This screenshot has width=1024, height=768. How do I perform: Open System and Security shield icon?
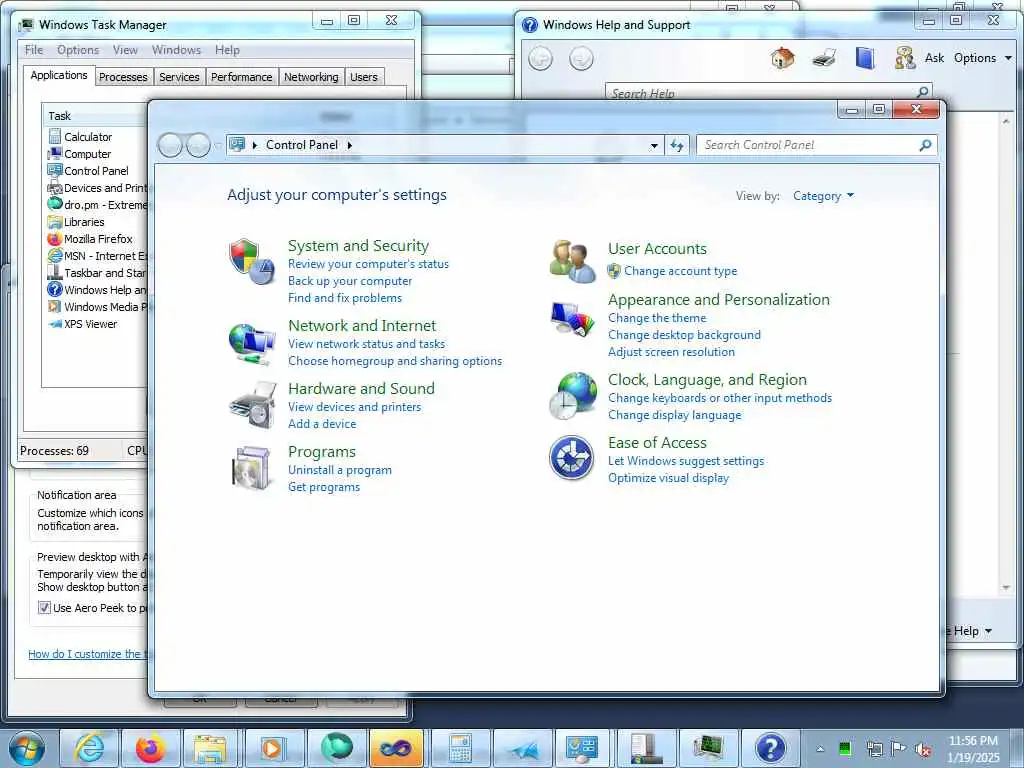(x=251, y=261)
